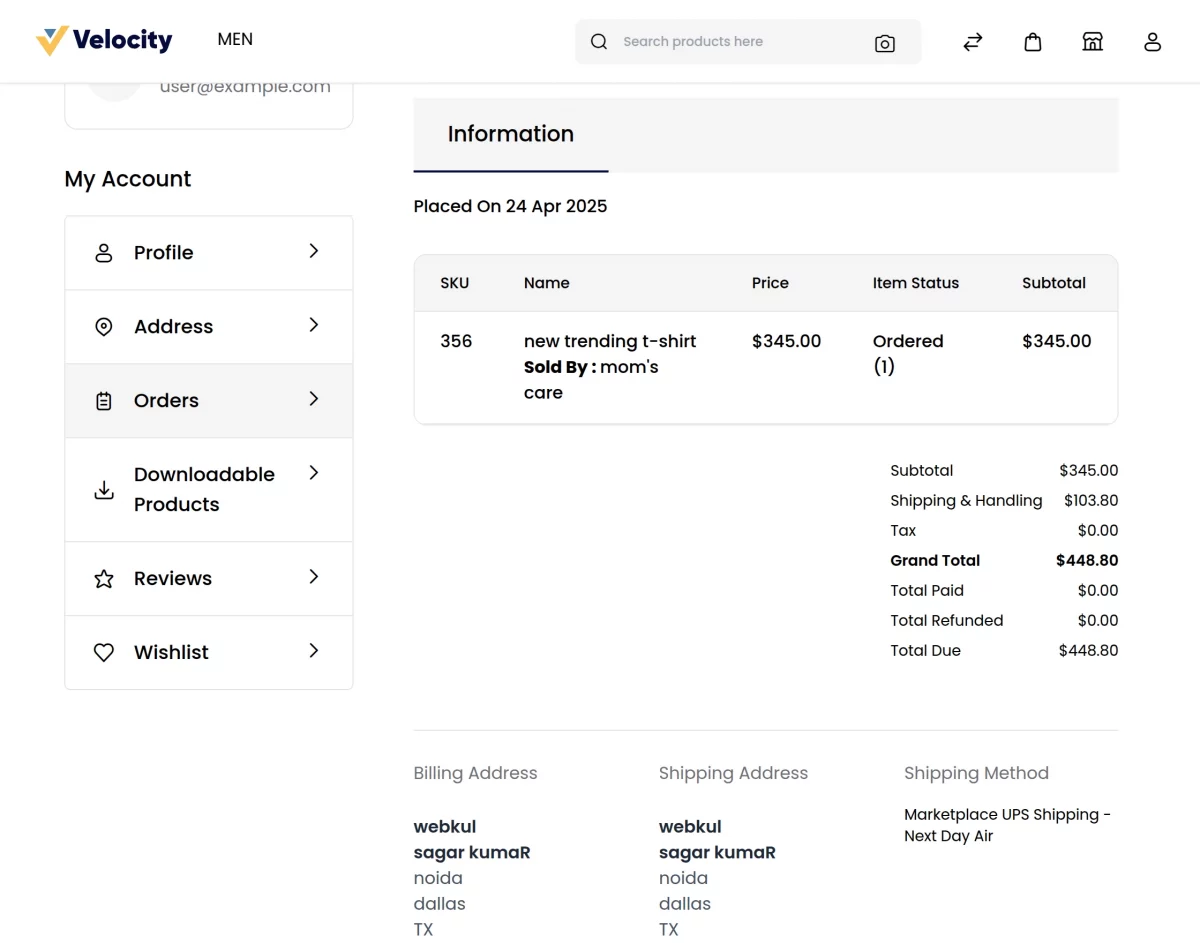Click the camera icon for image search
1200x943 pixels.
(x=884, y=43)
